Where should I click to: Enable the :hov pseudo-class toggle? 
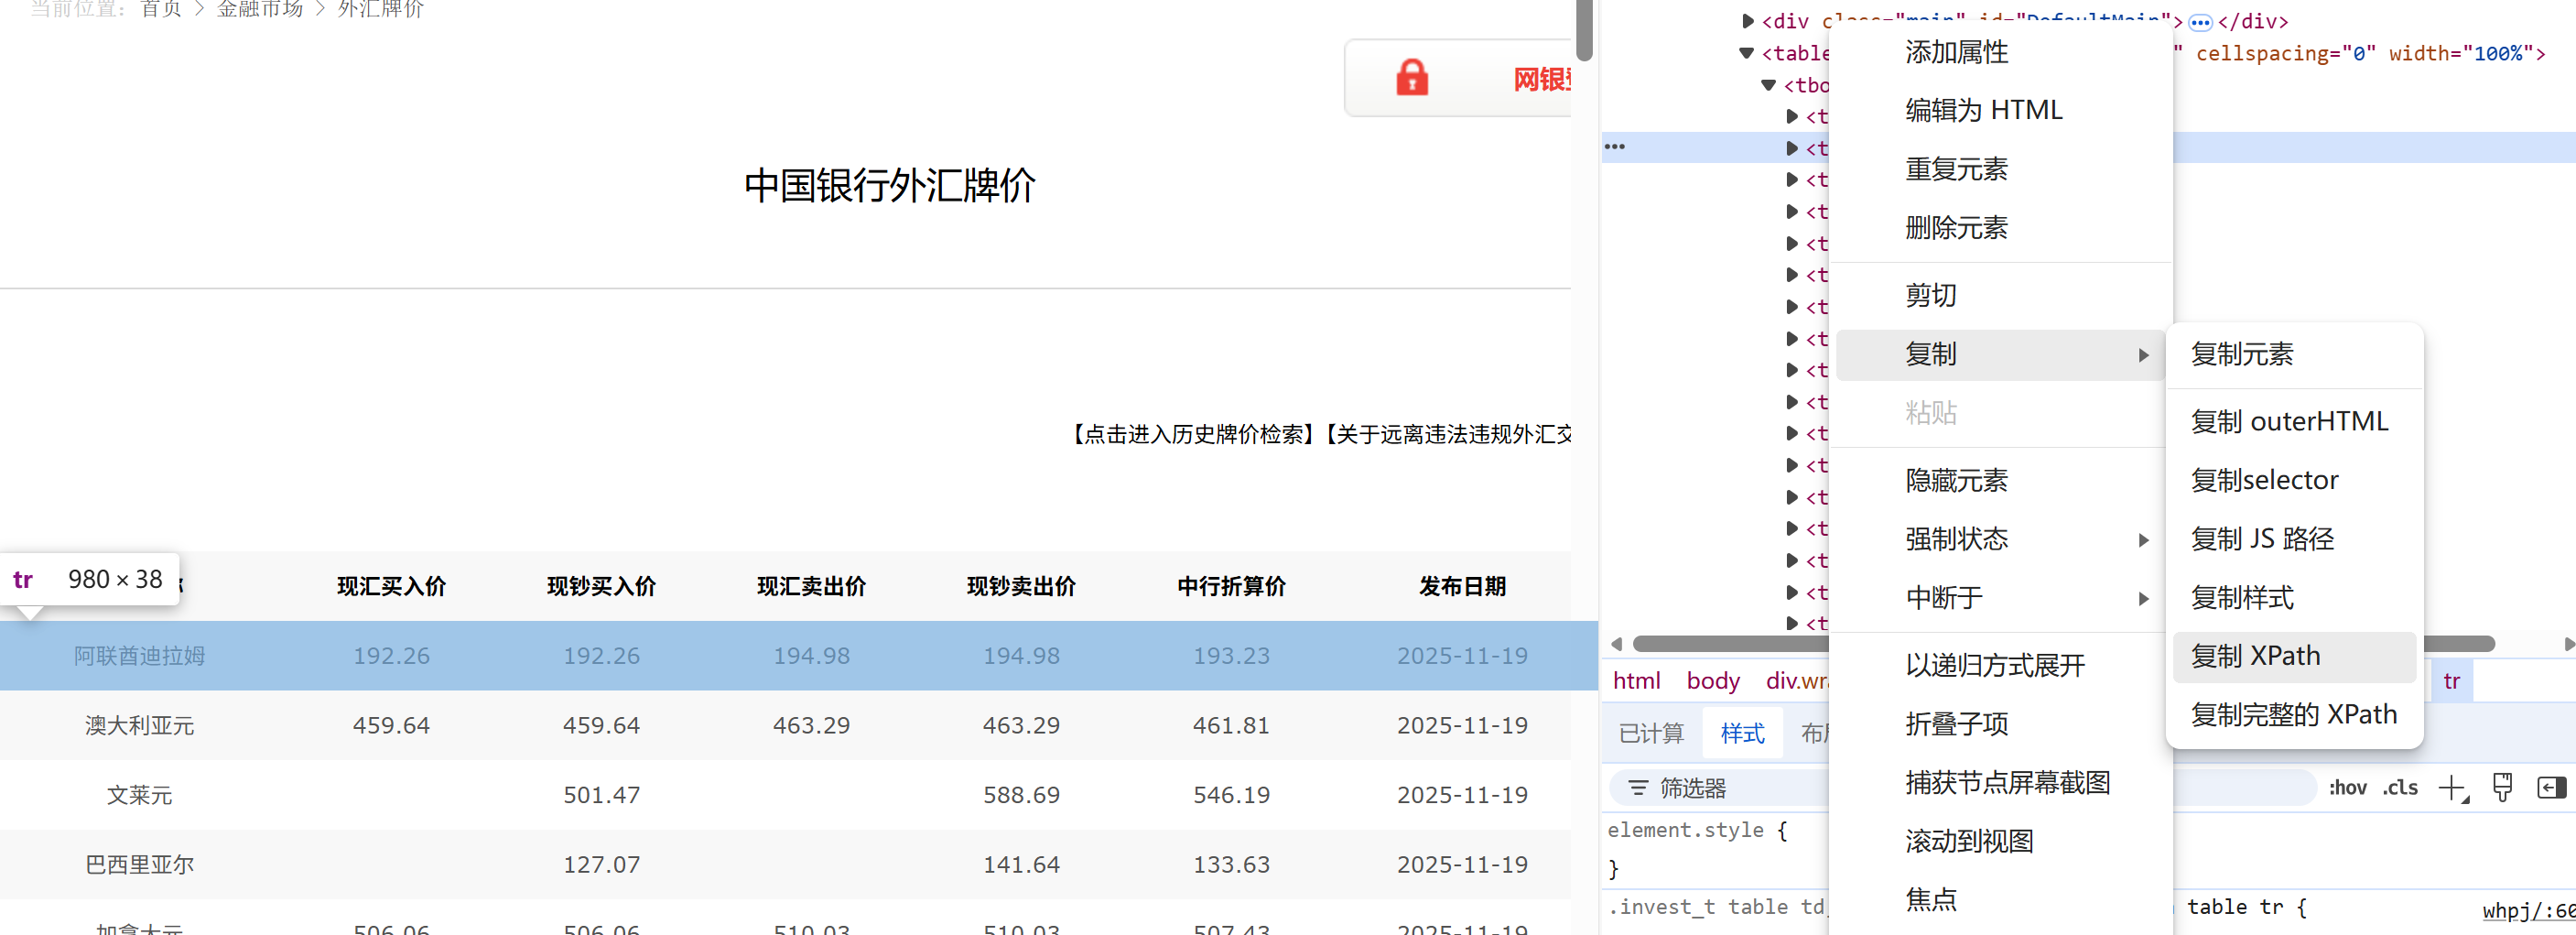[2348, 787]
